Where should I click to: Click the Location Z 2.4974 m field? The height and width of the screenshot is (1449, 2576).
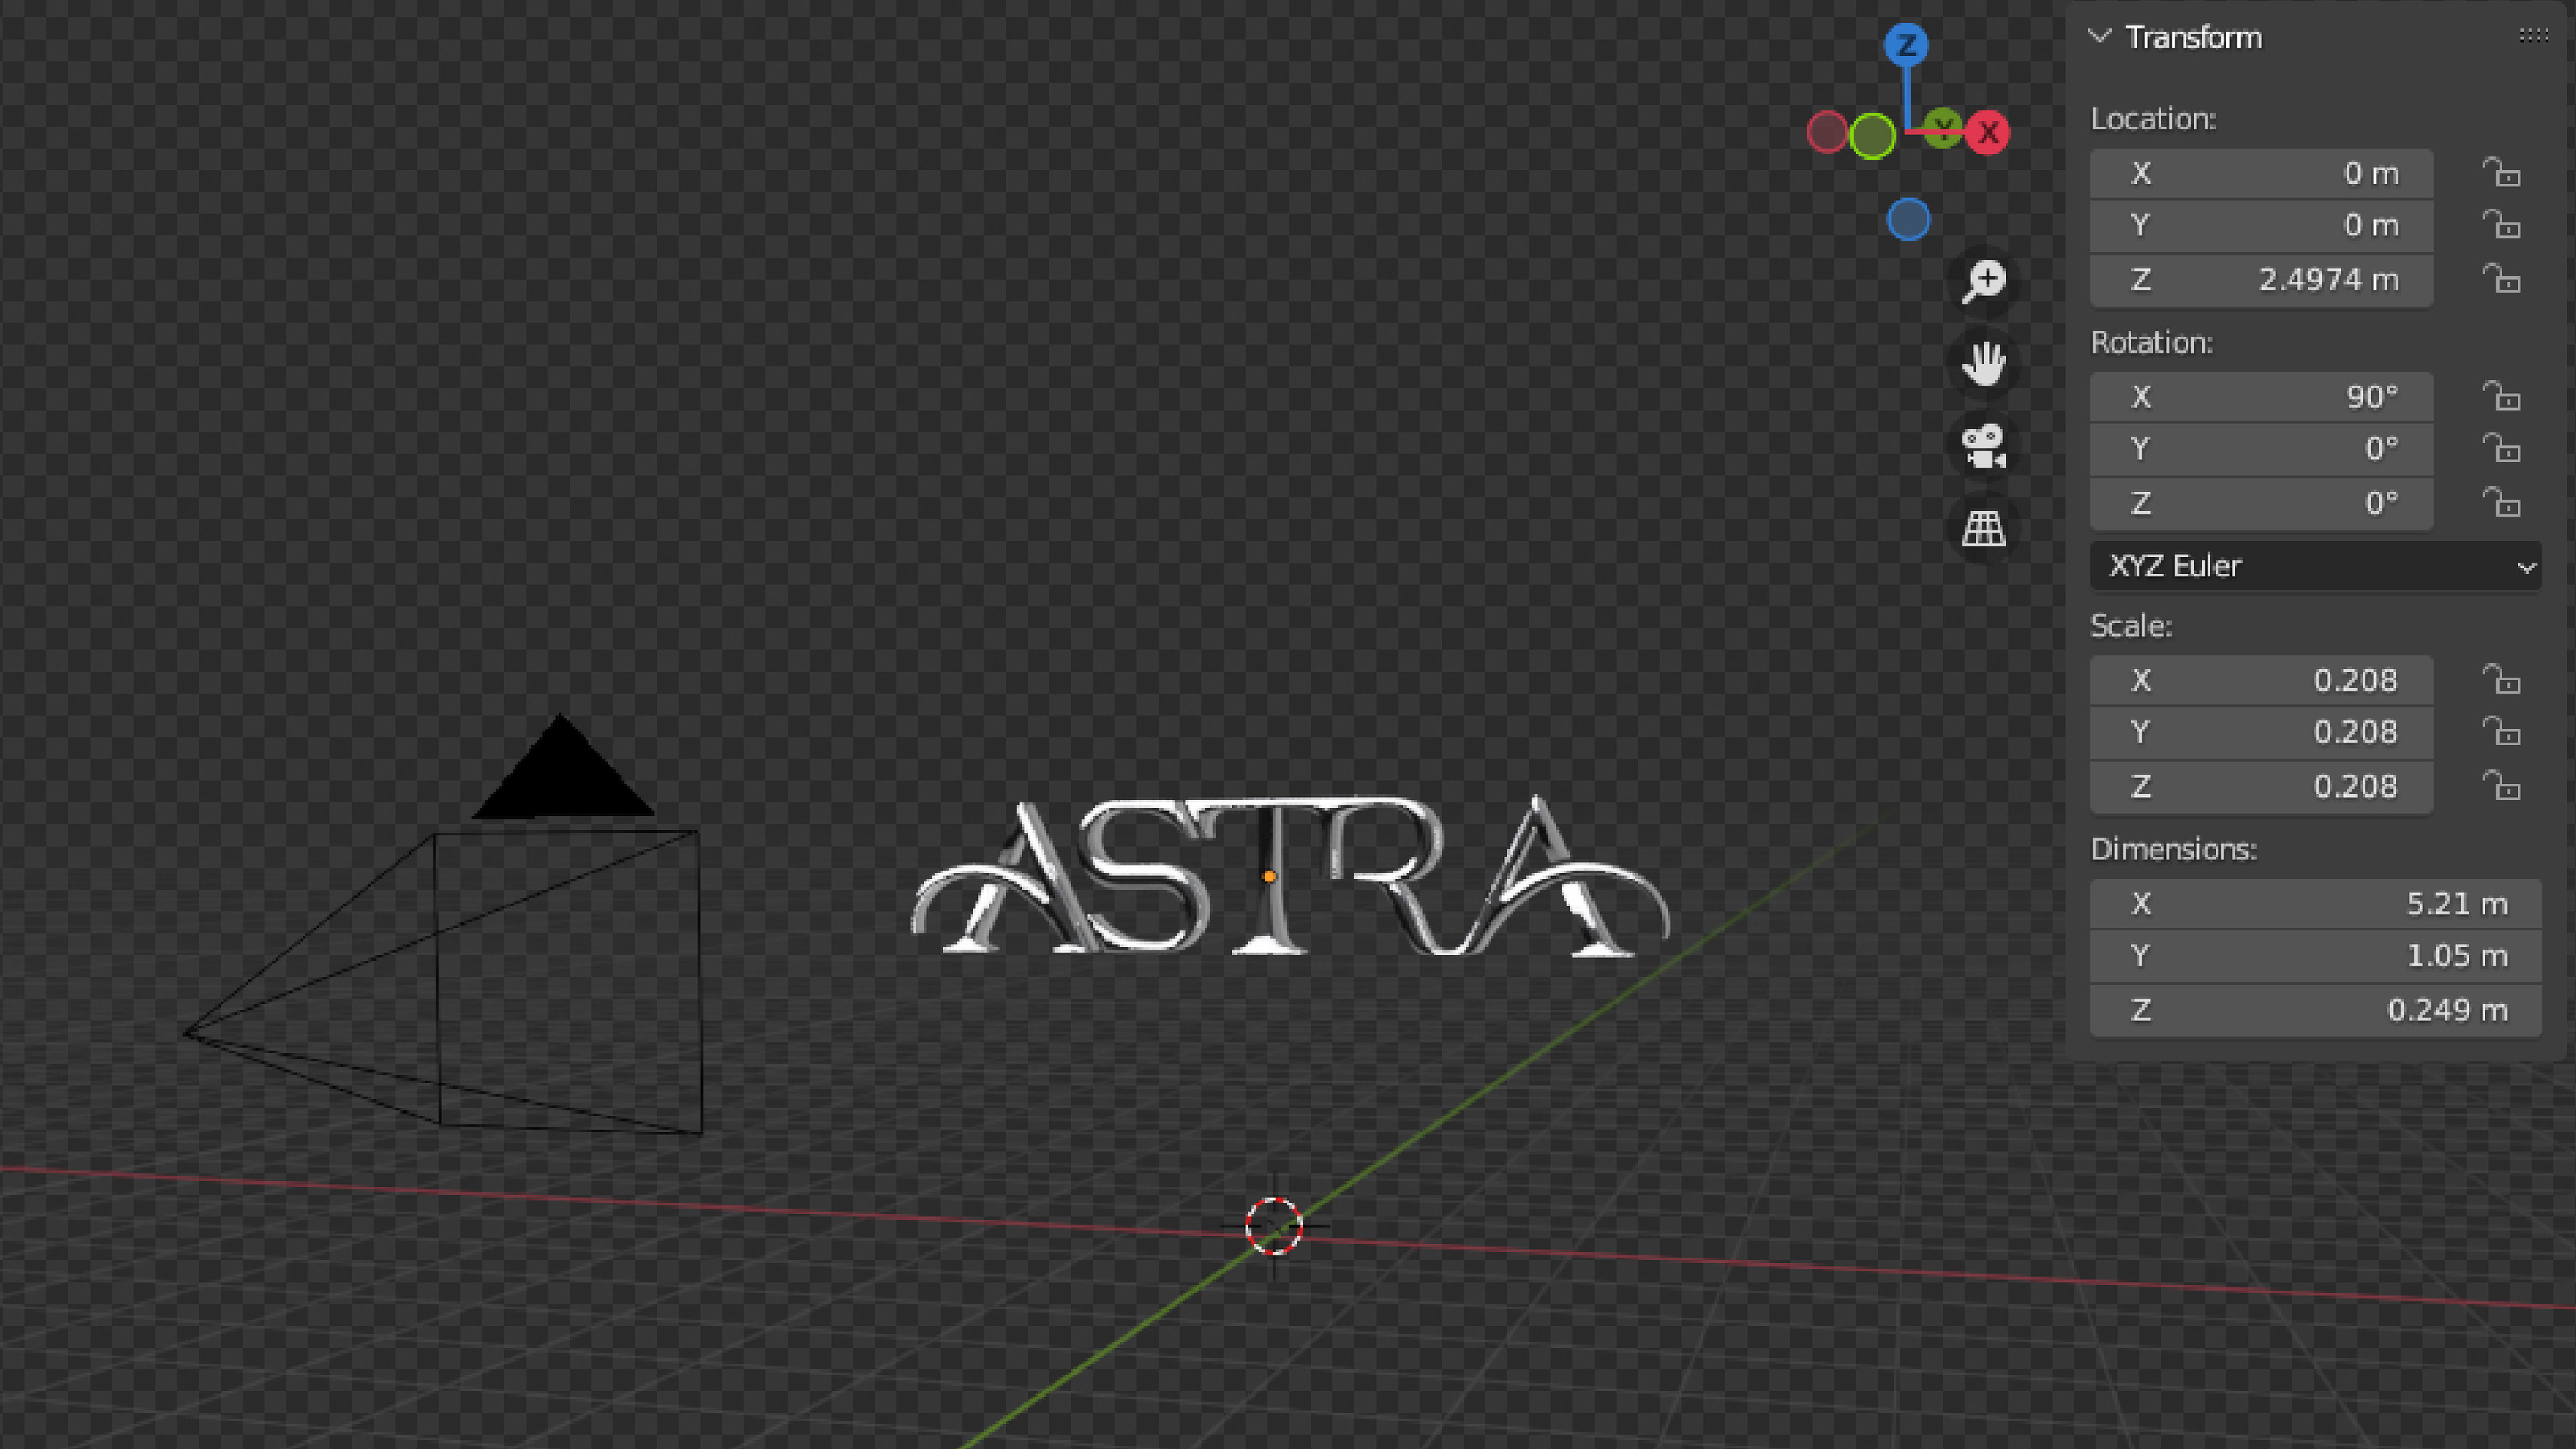point(2261,280)
